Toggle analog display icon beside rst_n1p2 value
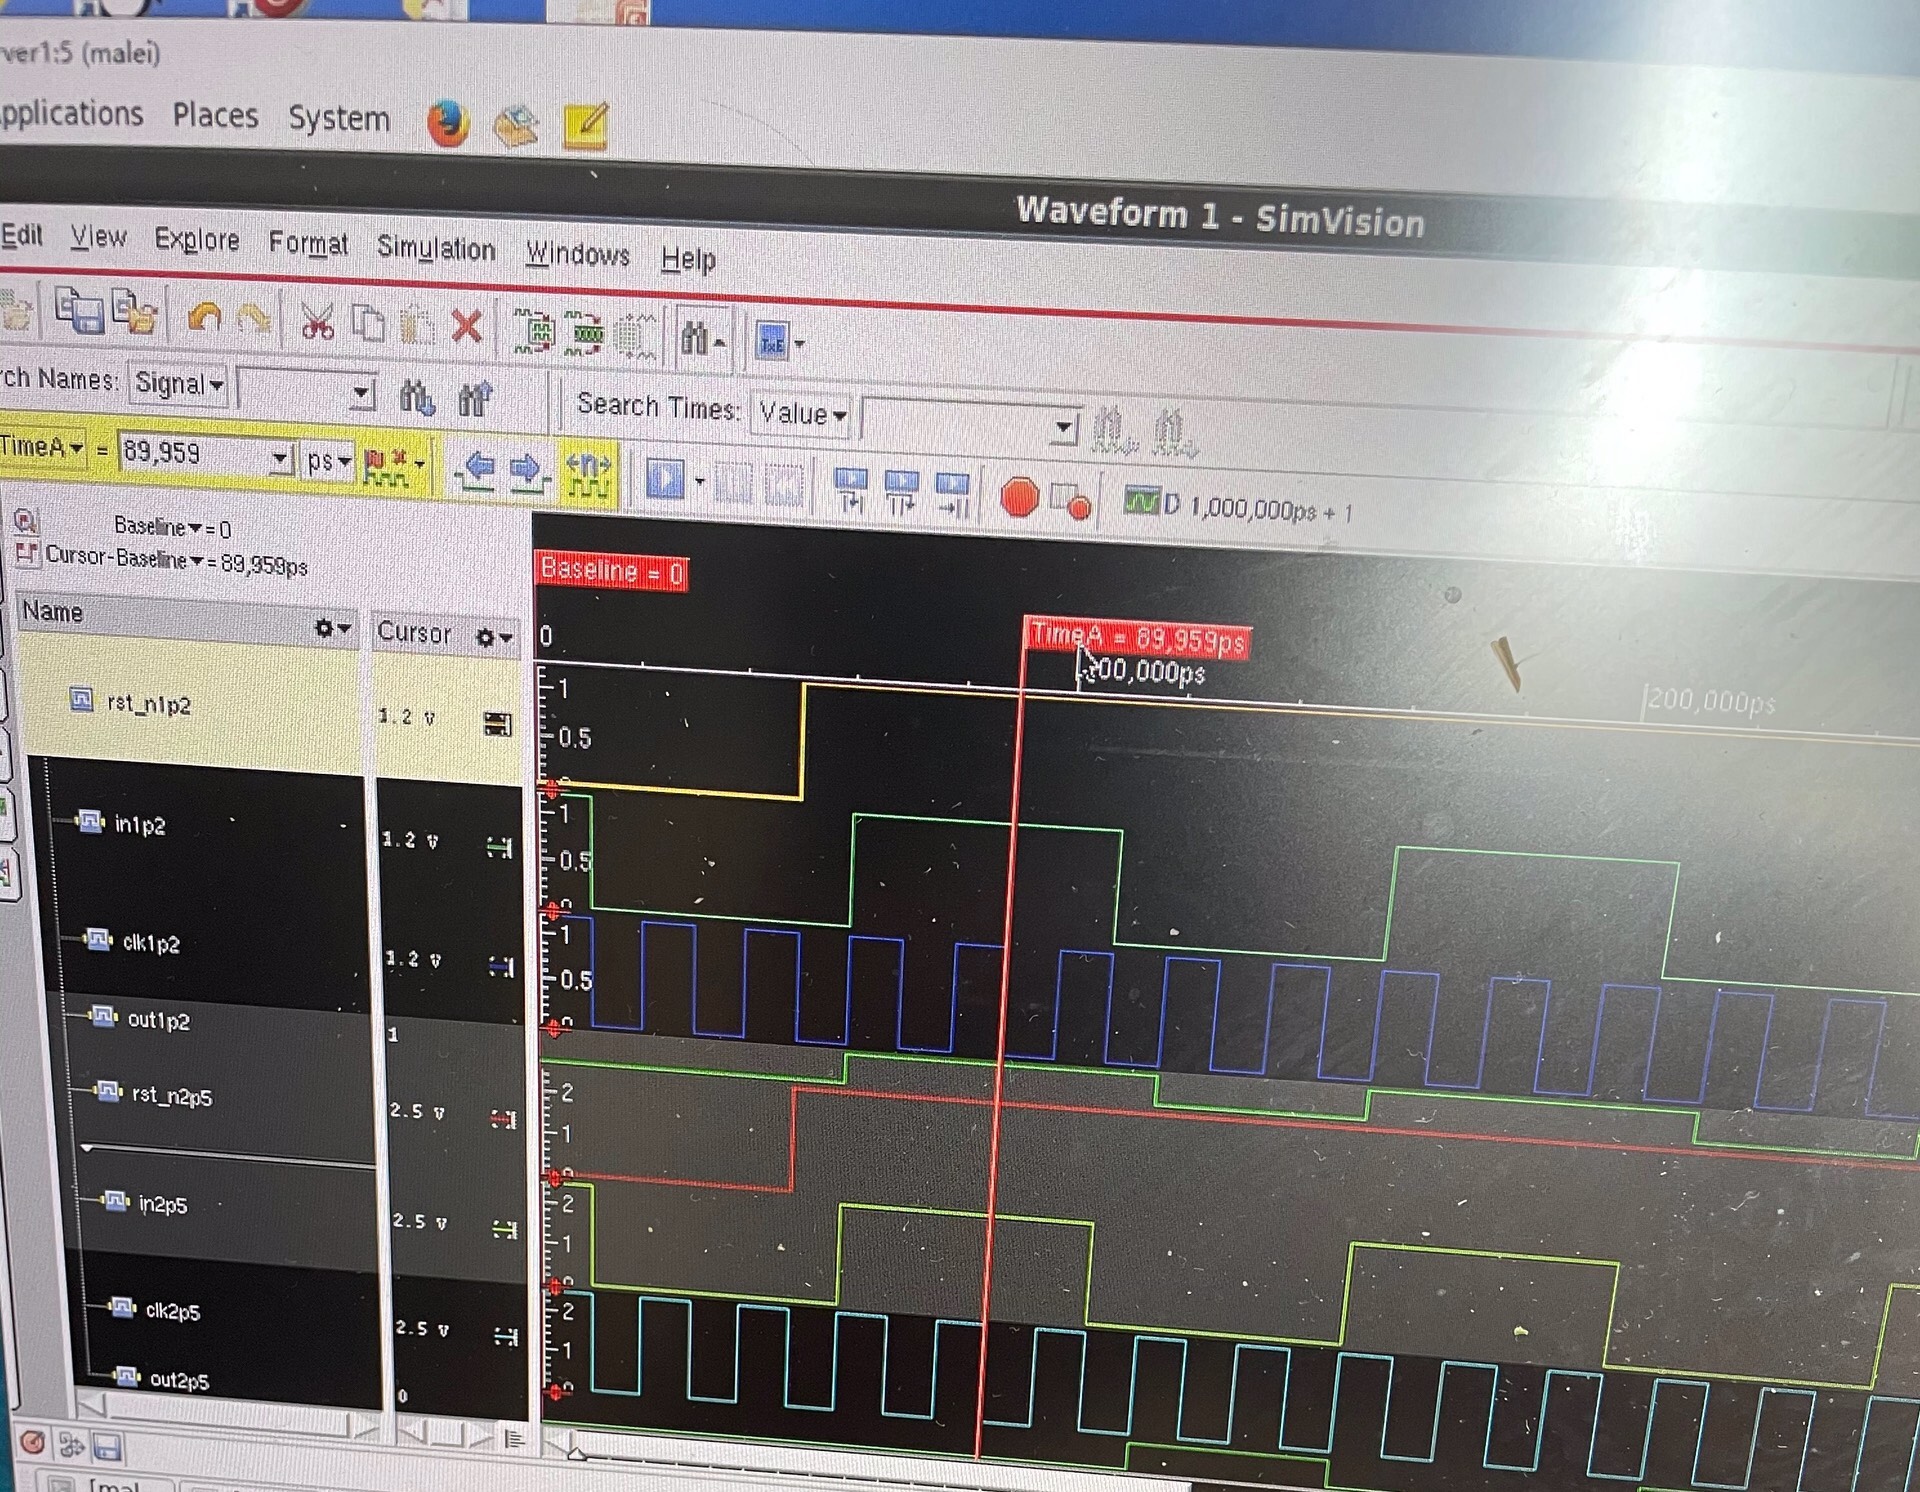 click(497, 724)
